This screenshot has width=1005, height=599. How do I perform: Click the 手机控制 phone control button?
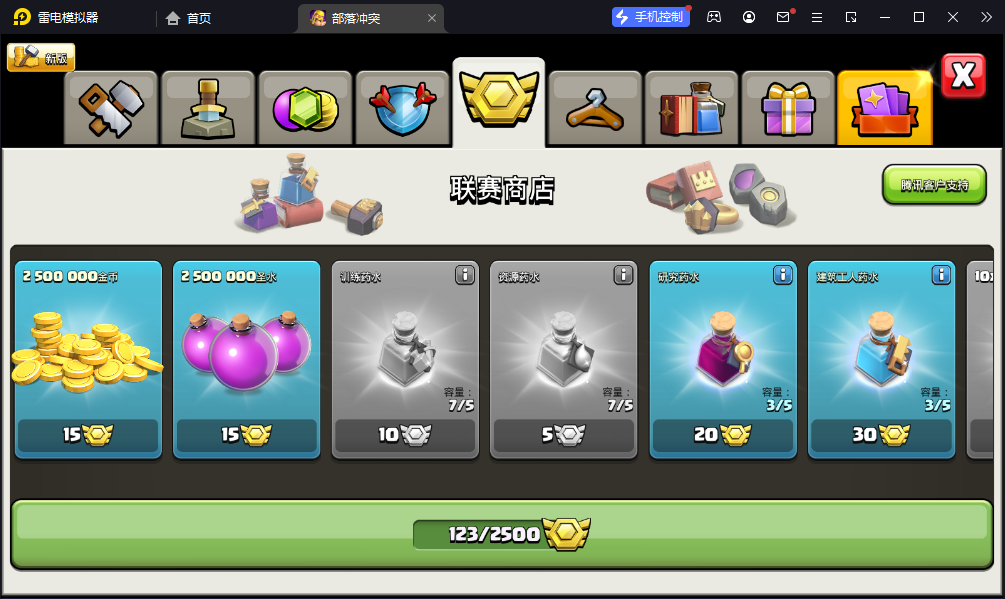pos(651,17)
